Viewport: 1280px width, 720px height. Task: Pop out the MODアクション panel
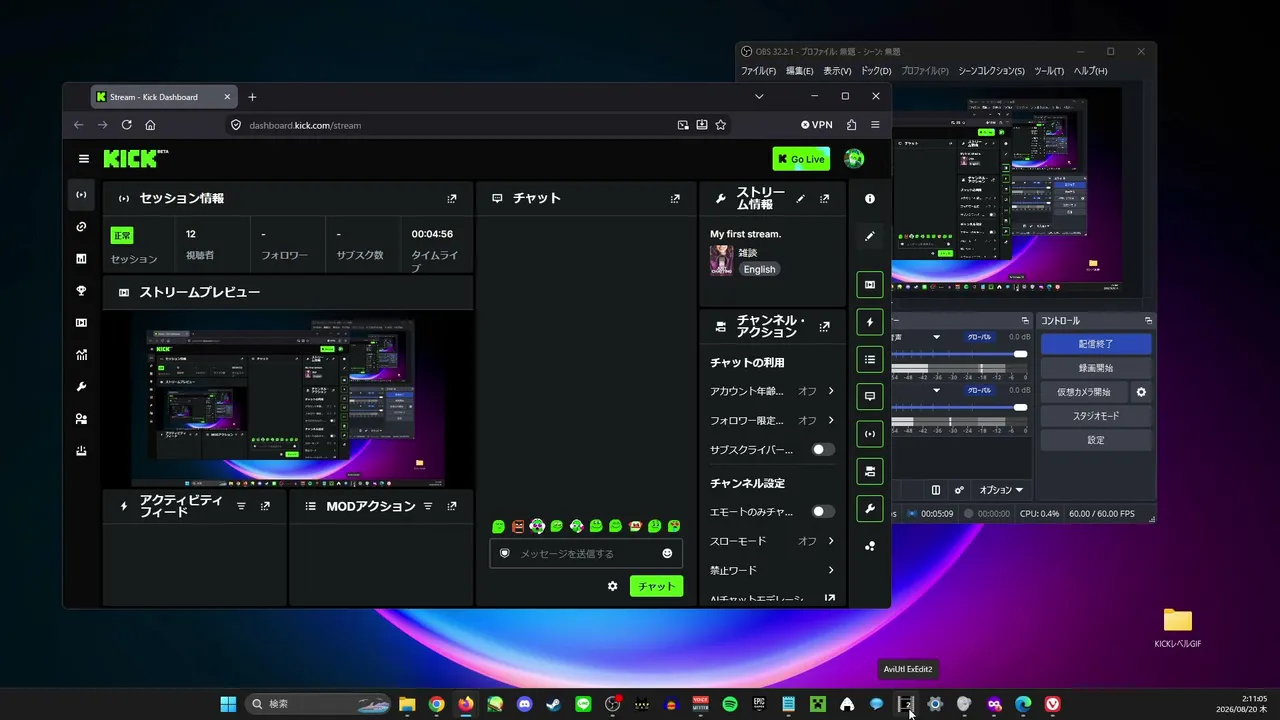click(452, 507)
